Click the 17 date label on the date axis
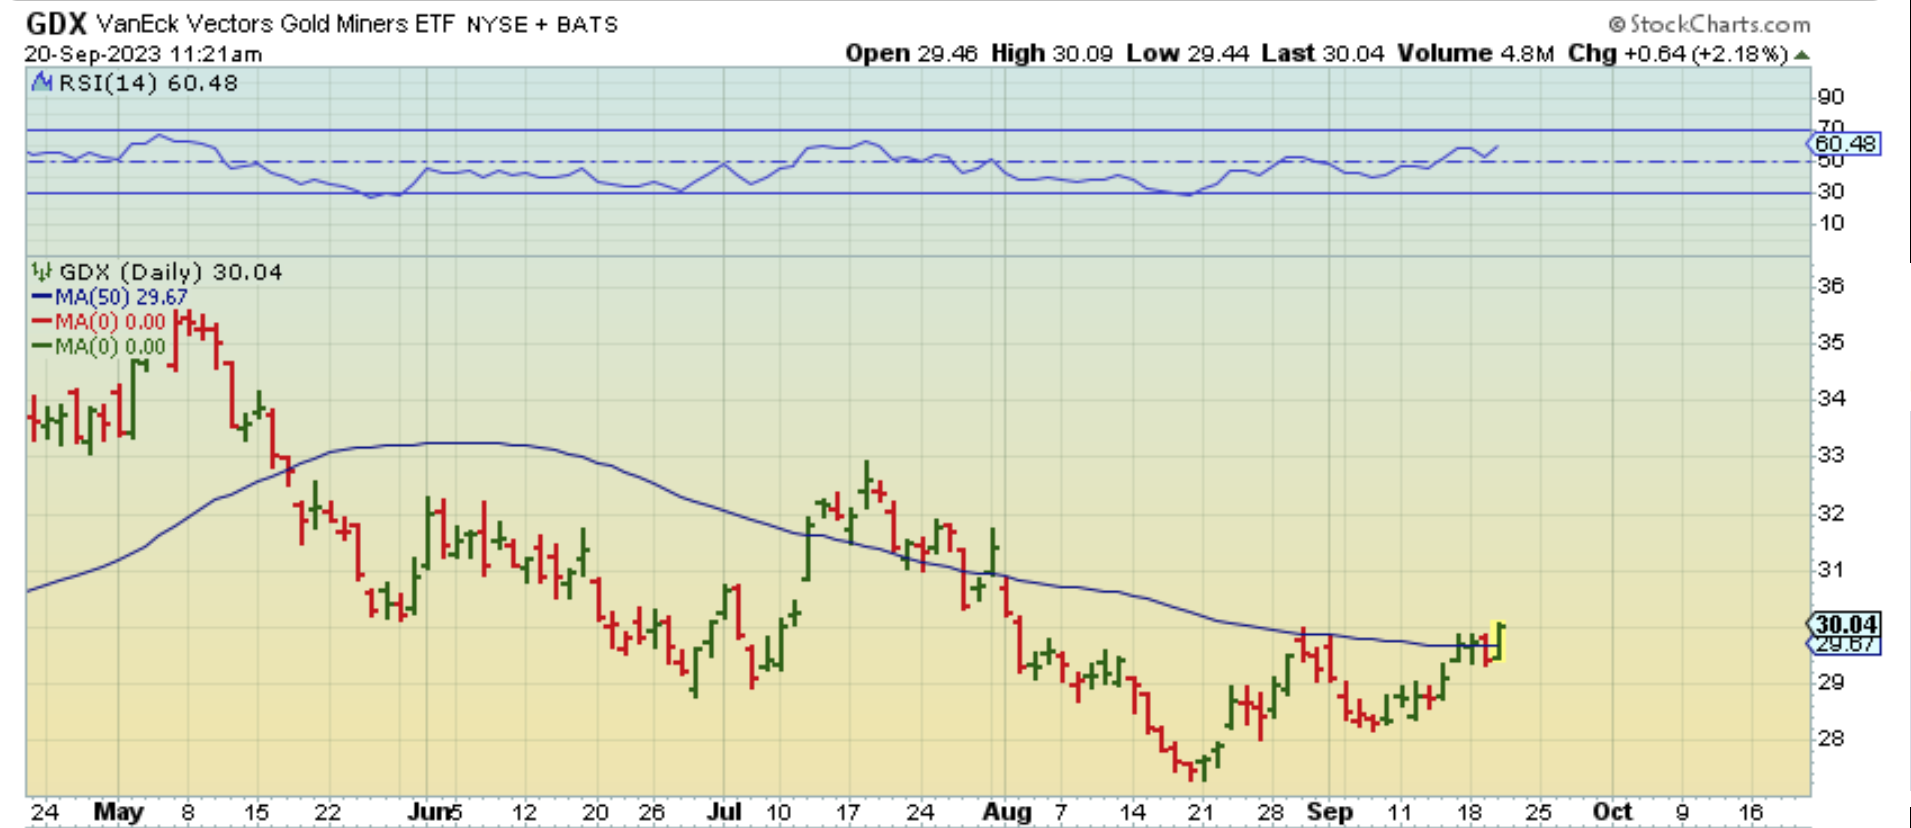The image size is (1911, 828). (848, 813)
